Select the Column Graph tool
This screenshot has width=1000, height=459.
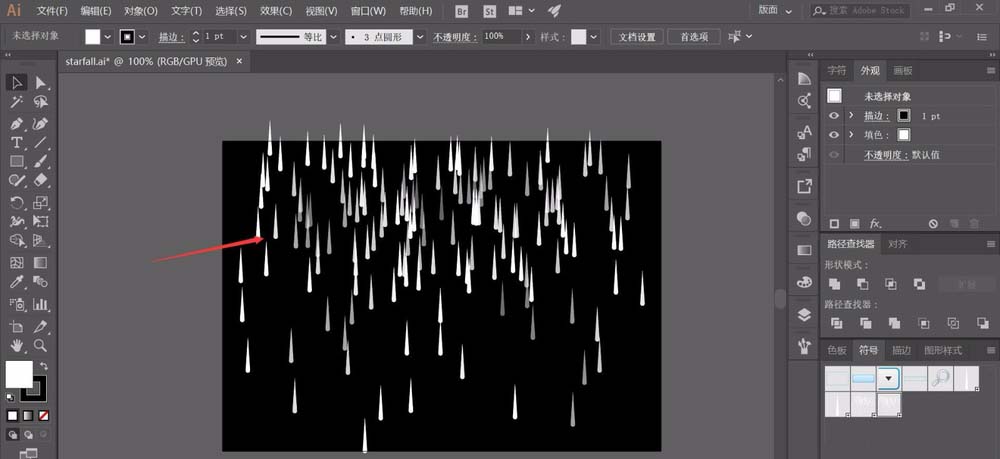point(41,304)
